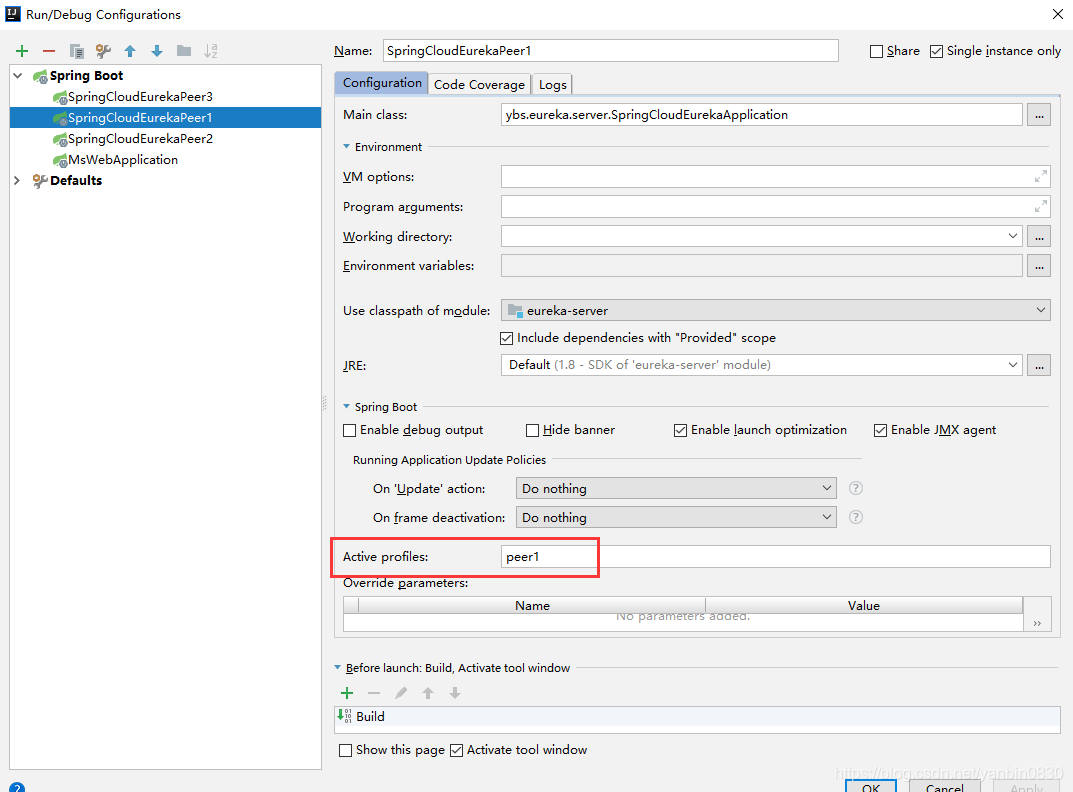
Task: Open On 'Update' action dropdown
Action: click(827, 488)
